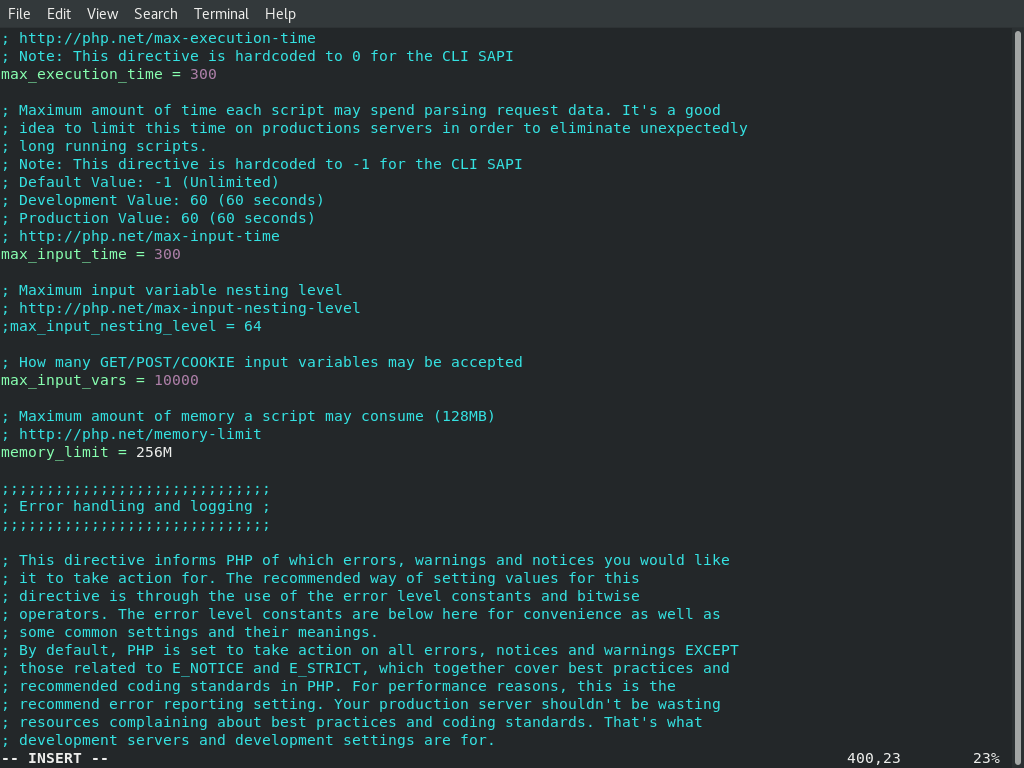Click the php.net/max-execution-time URL
This screenshot has height=768, width=1024.
click(x=167, y=39)
